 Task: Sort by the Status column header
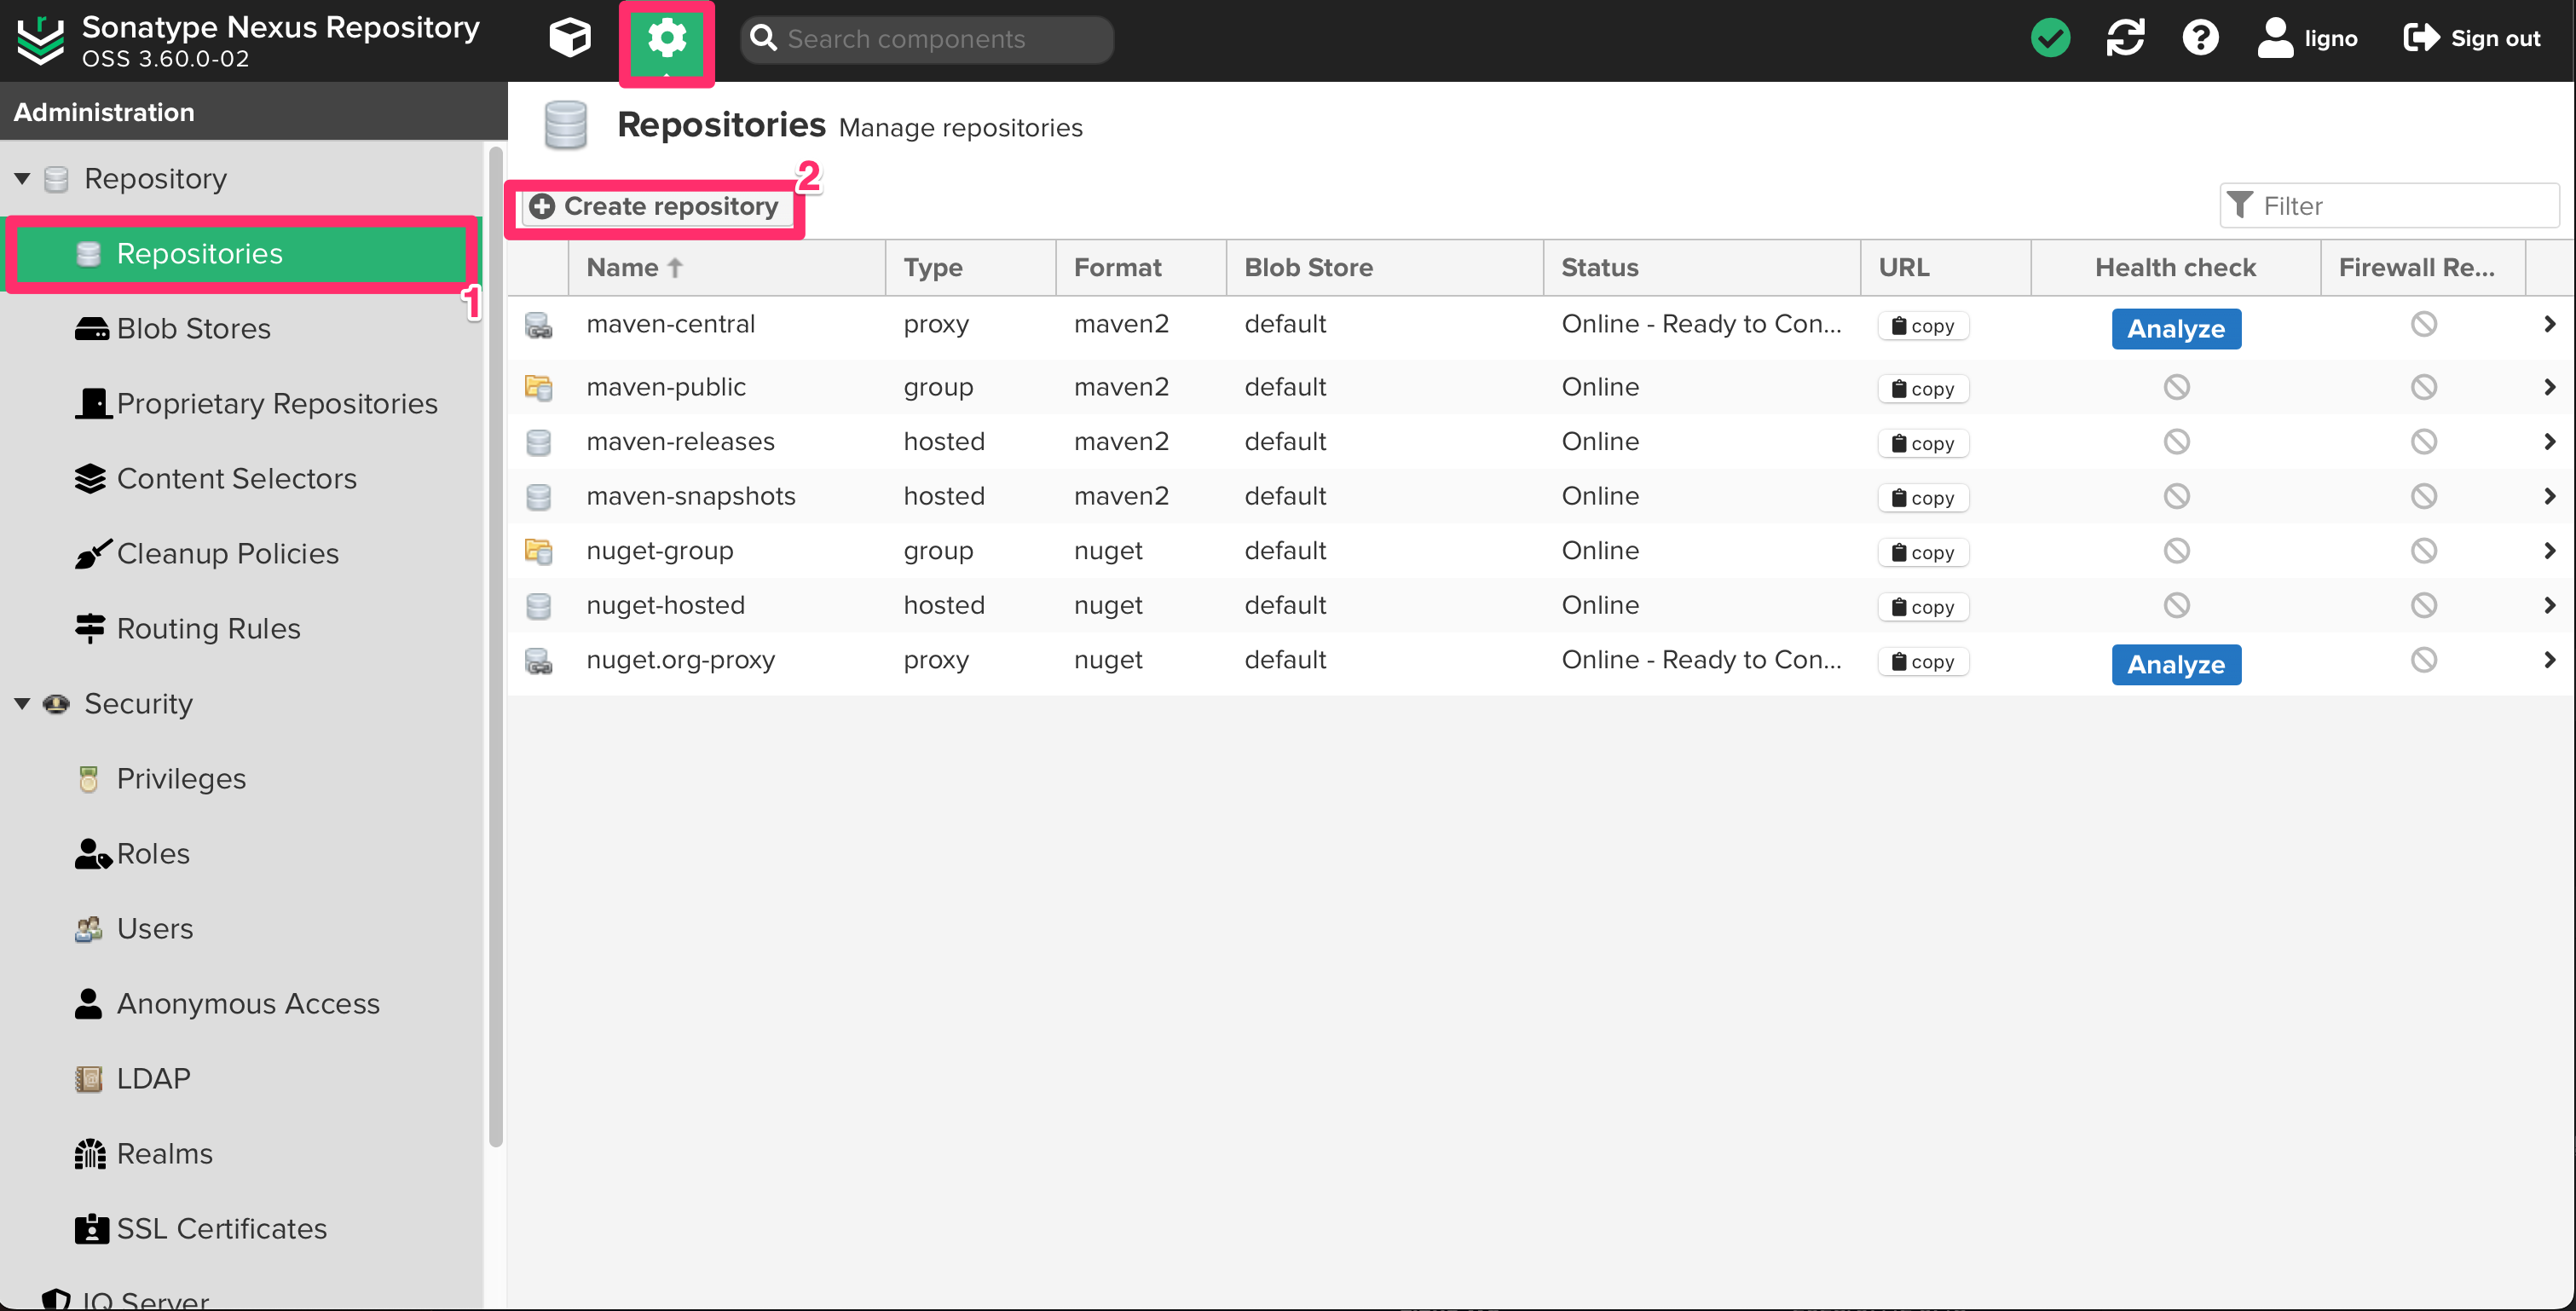click(1599, 267)
